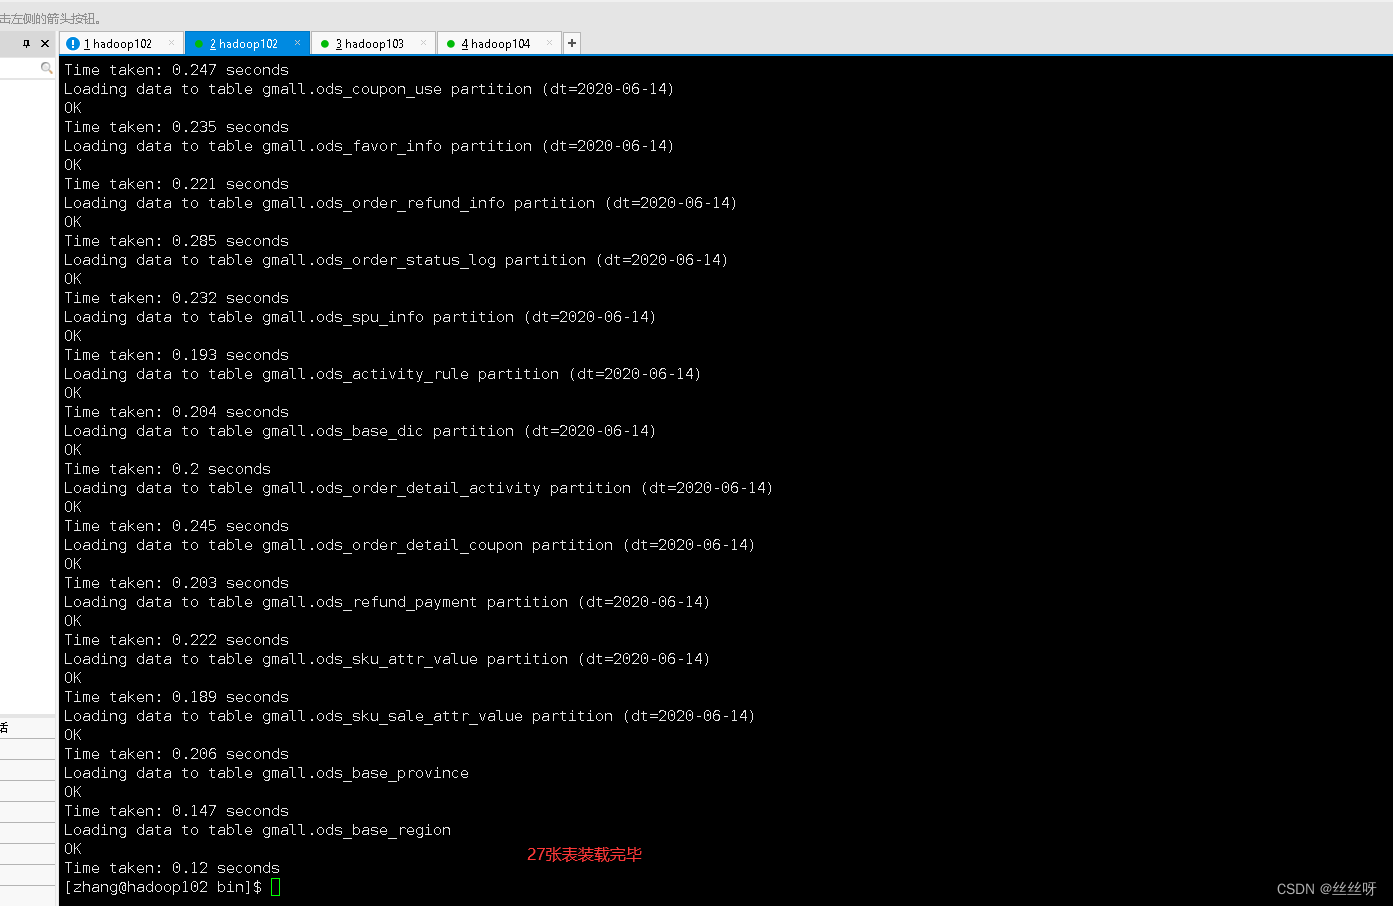Image resolution: width=1393 pixels, height=906 pixels.
Task: Click the line loading gmall.ods_order_status_log partition
Action: [396, 260]
